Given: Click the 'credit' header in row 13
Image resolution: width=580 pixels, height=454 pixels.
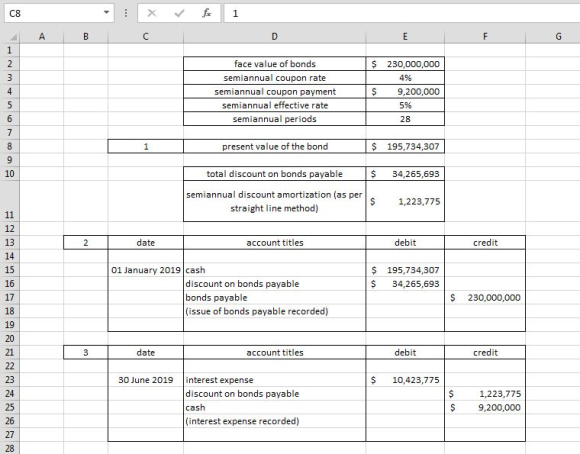Looking at the screenshot, I should tap(485, 243).
